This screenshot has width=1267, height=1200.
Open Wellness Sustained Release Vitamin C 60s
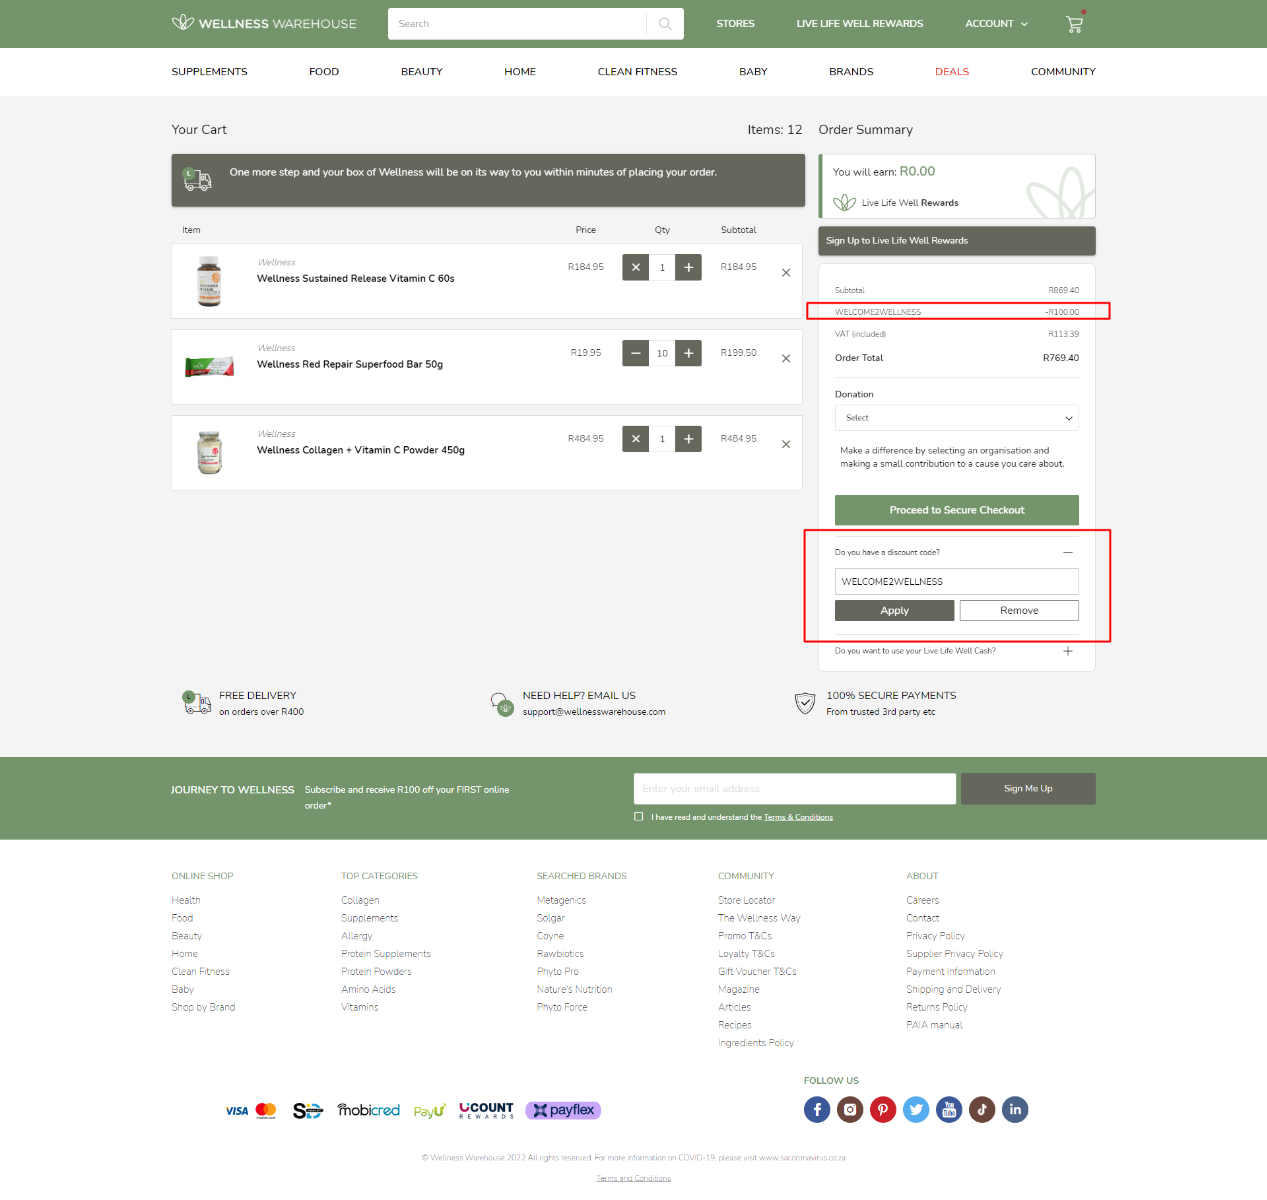(355, 279)
